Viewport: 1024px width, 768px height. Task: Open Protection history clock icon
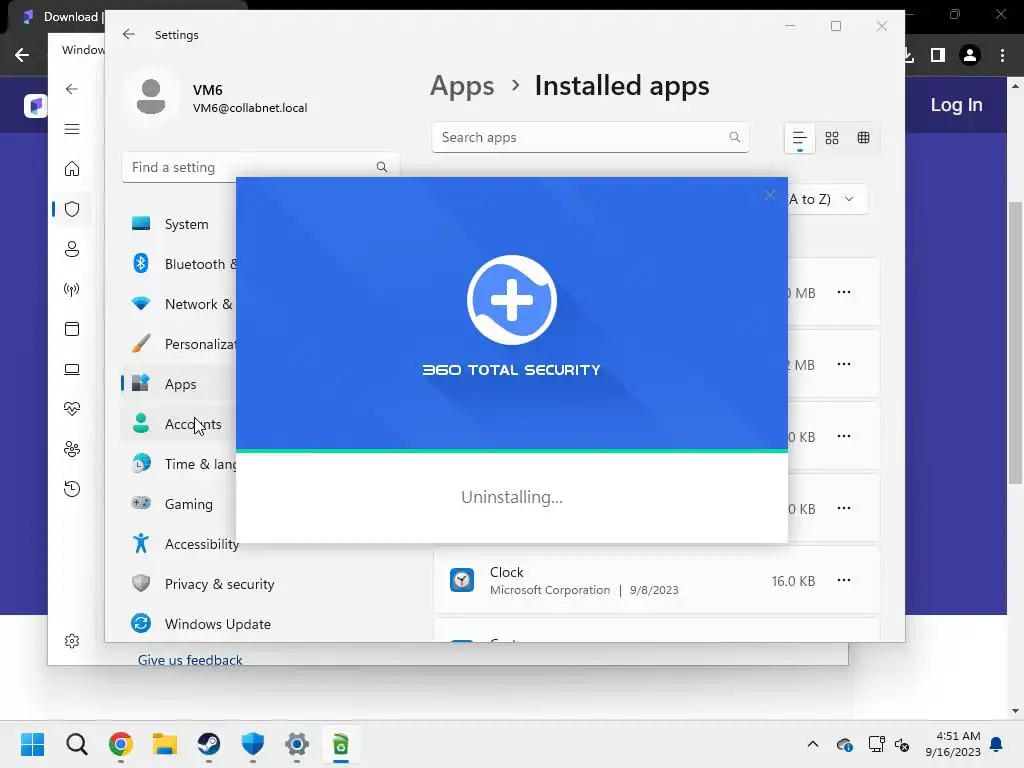point(72,489)
